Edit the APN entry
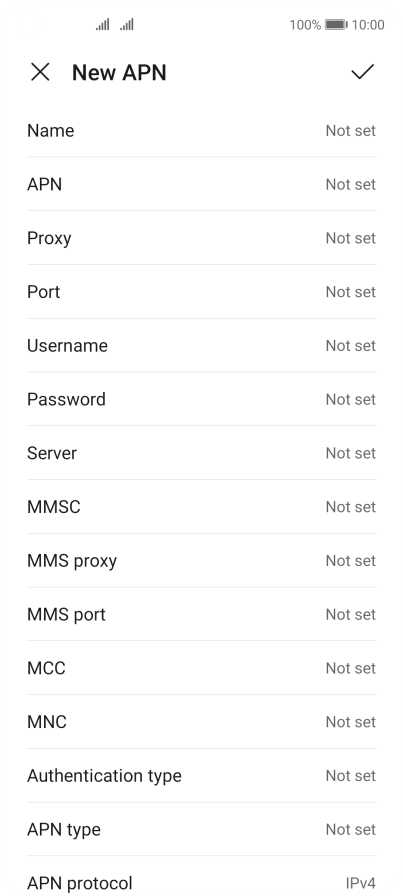Image resolution: width=403 pixels, height=896 pixels. [x=201, y=184]
